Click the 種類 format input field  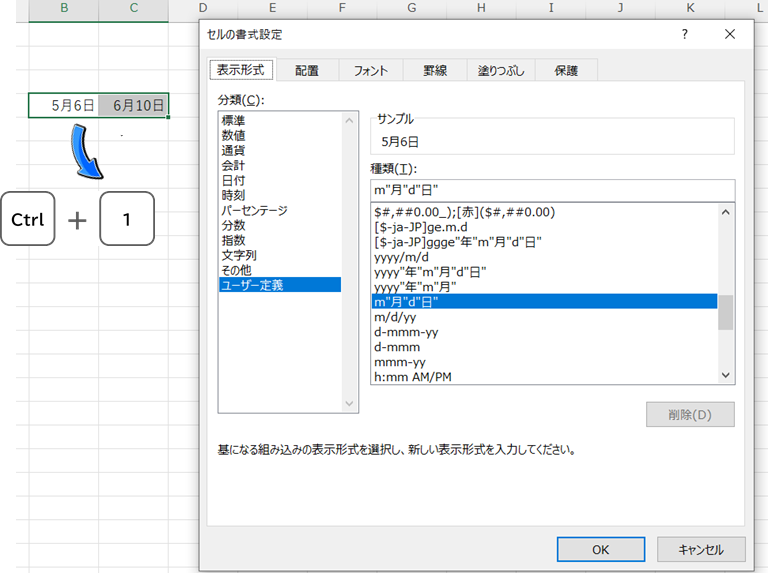[552, 190]
